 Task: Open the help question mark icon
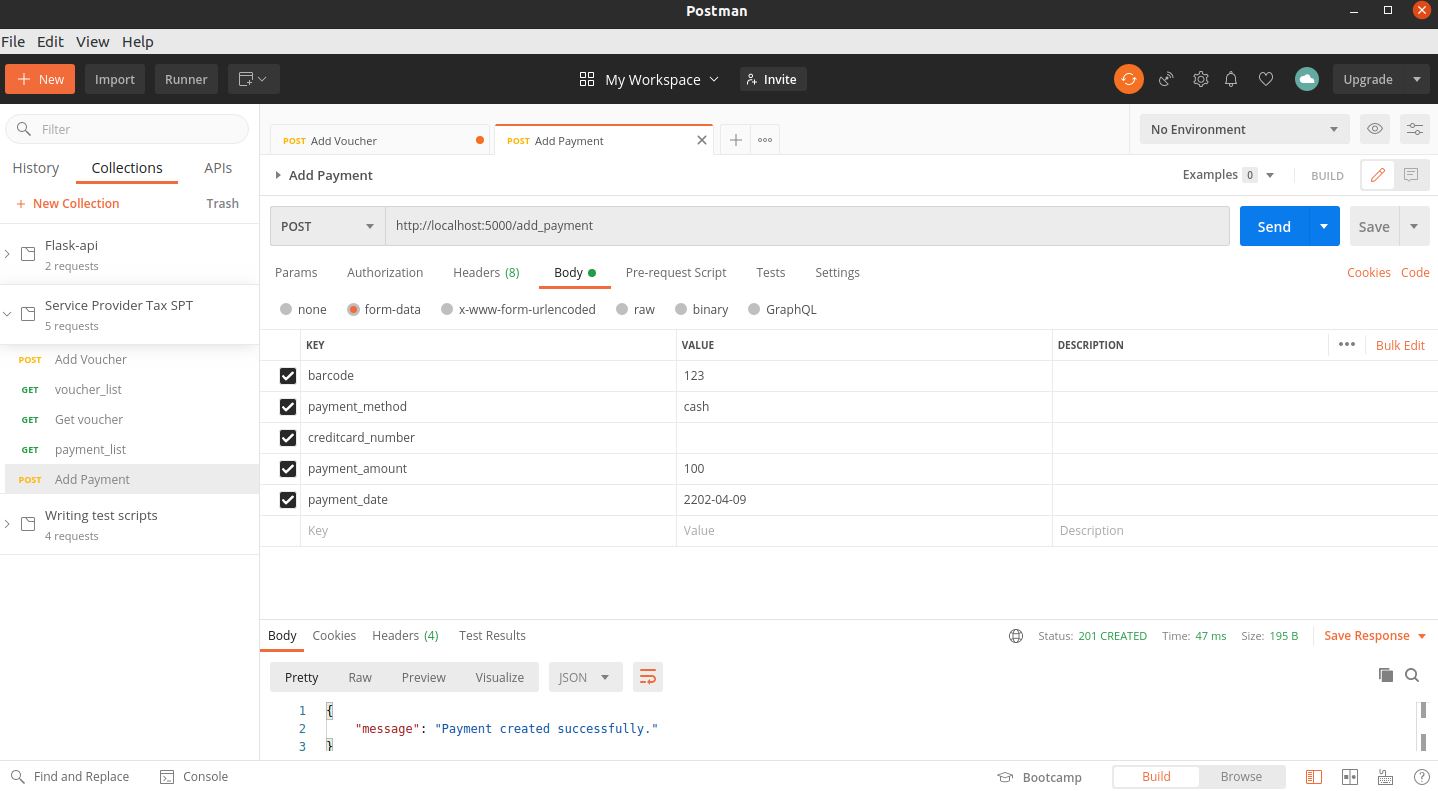tap(1421, 777)
